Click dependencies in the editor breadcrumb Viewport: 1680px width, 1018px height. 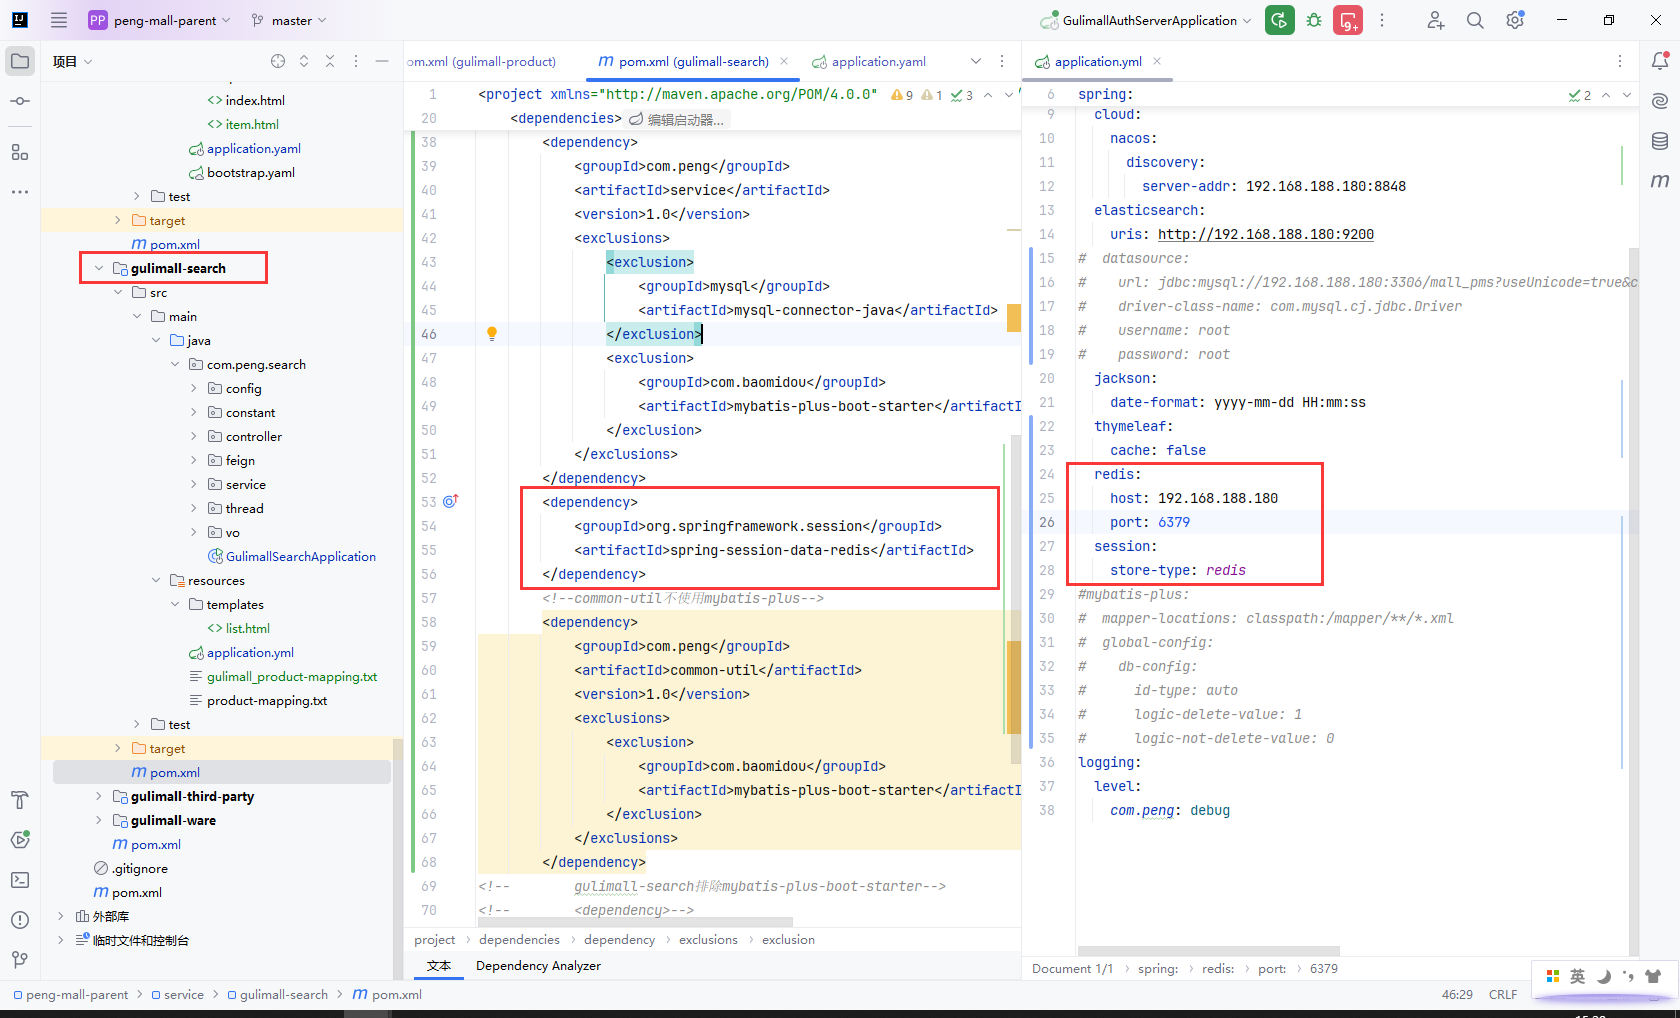519,940
